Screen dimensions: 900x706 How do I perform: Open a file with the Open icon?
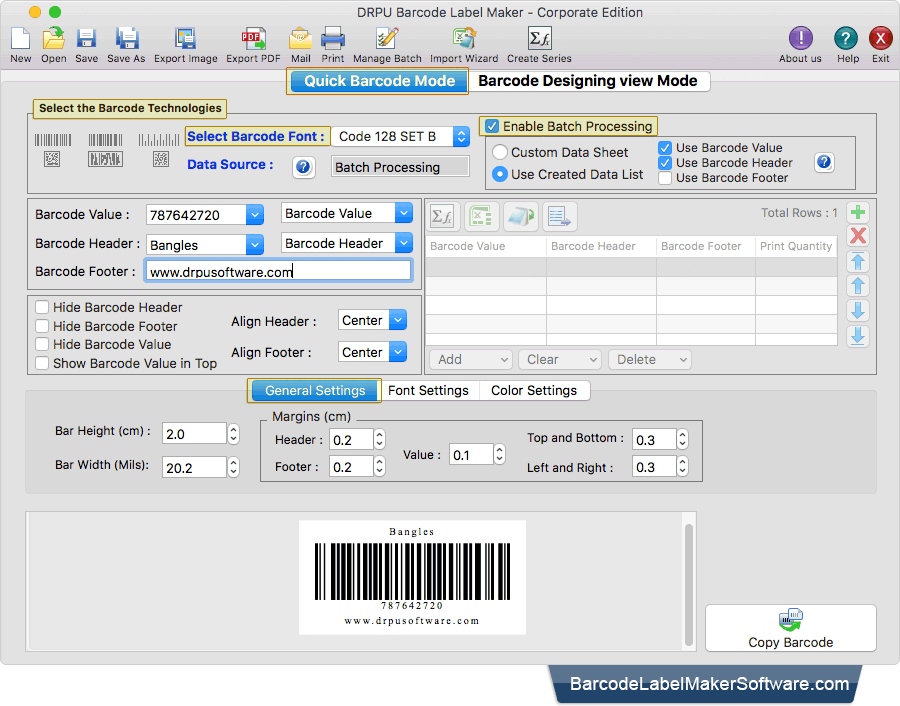[x=53, y=39]
